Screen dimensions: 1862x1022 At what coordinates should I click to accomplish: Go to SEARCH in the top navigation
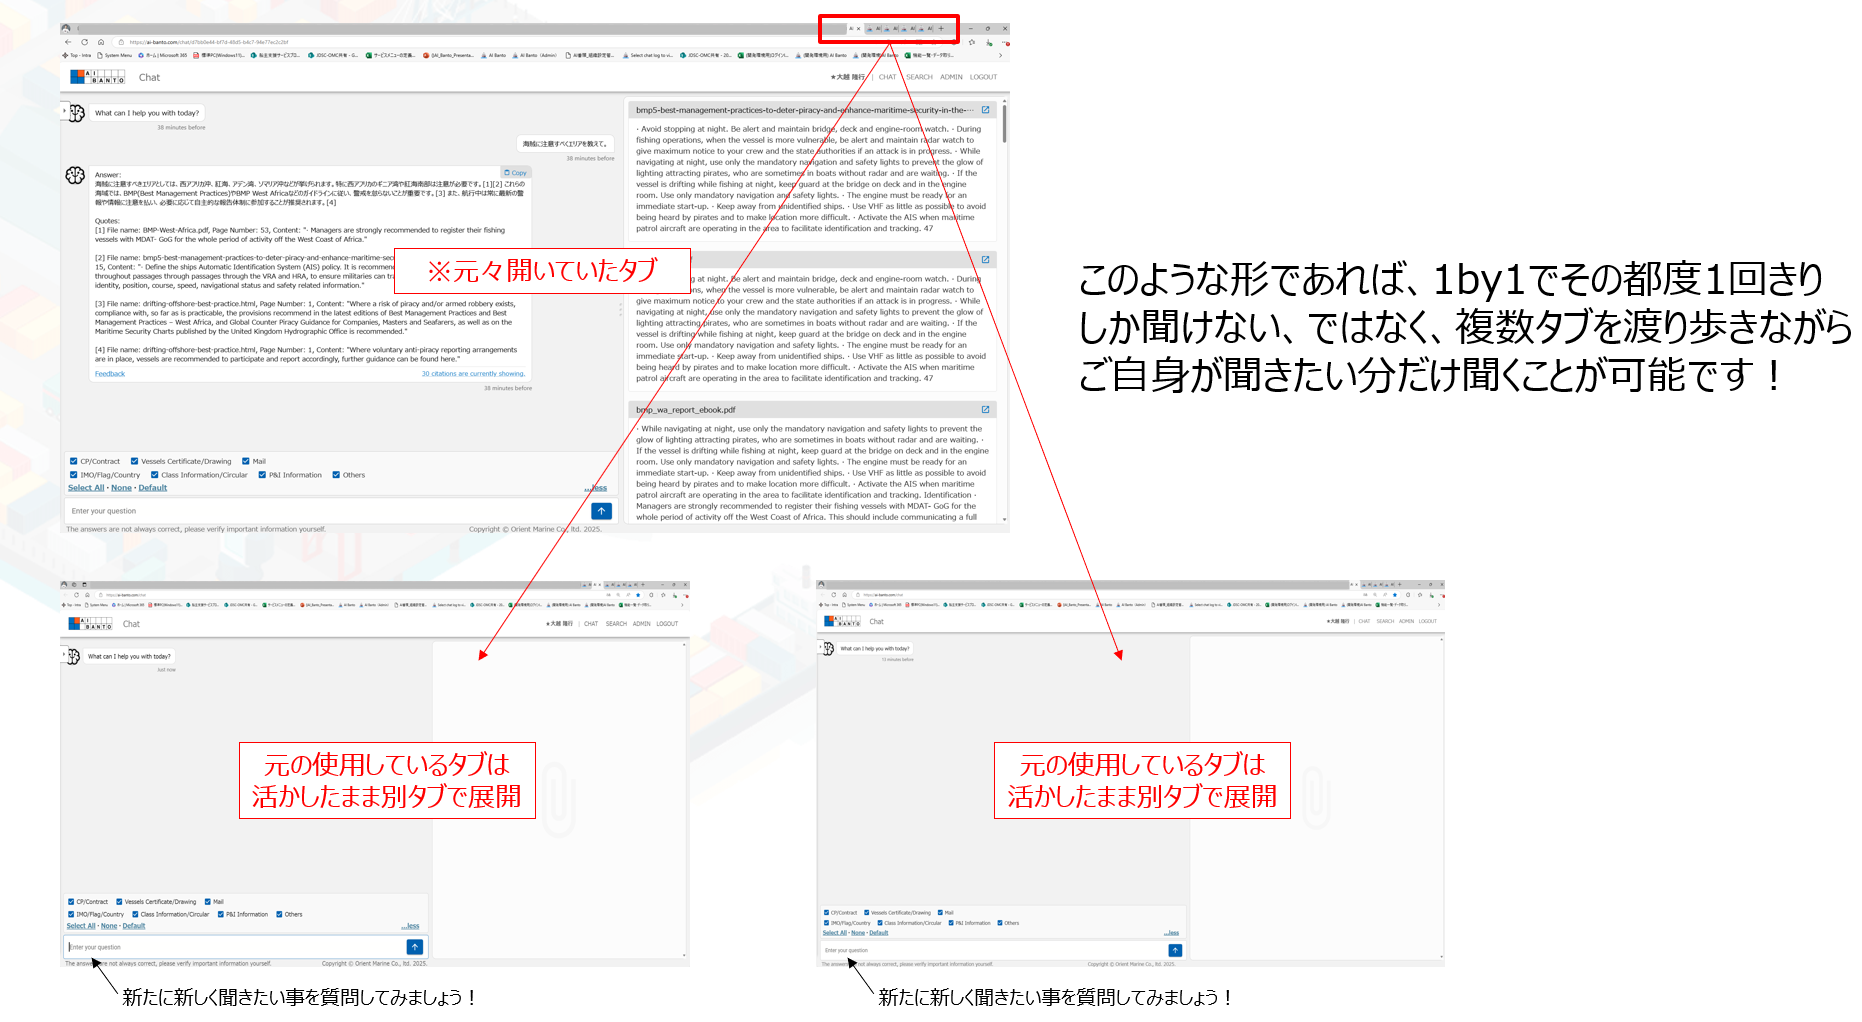pyautogui.click(x=919, y=77)
